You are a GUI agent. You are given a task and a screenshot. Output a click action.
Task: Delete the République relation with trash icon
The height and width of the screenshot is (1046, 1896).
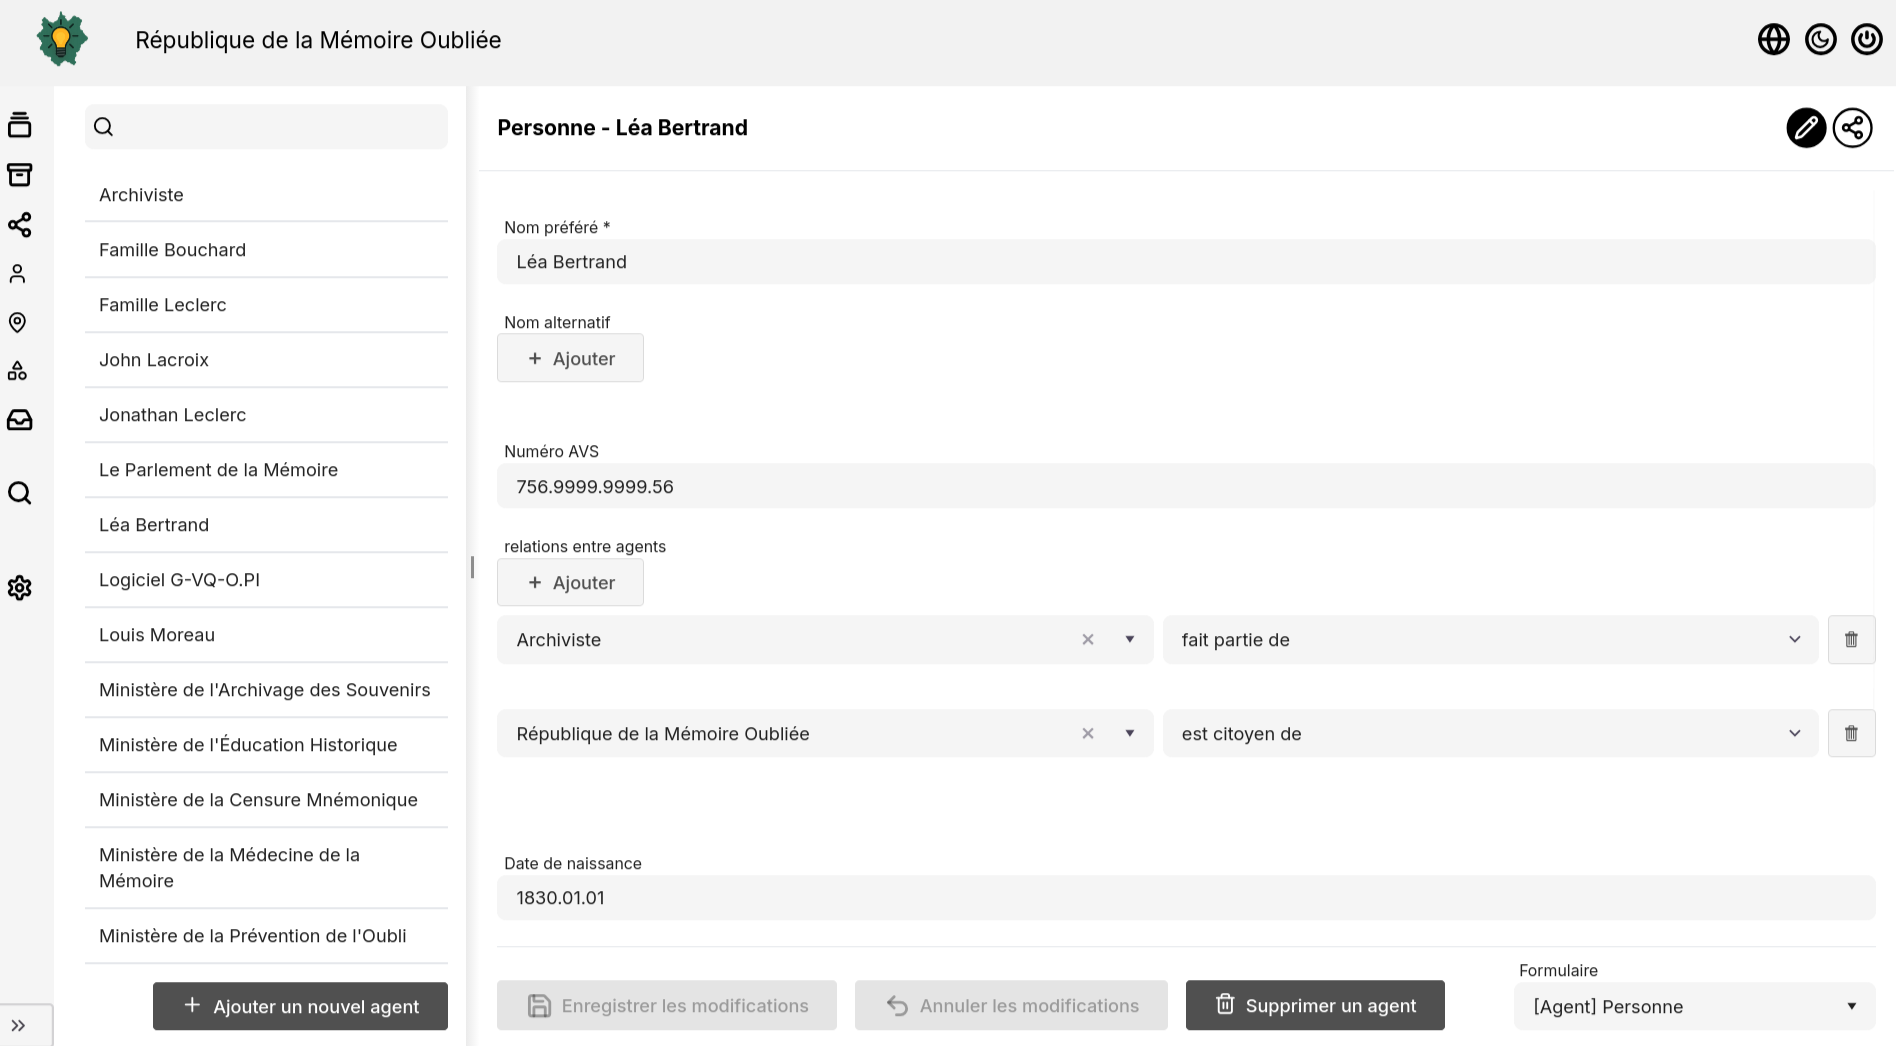pyautogui.click(x=1851, y=734)
